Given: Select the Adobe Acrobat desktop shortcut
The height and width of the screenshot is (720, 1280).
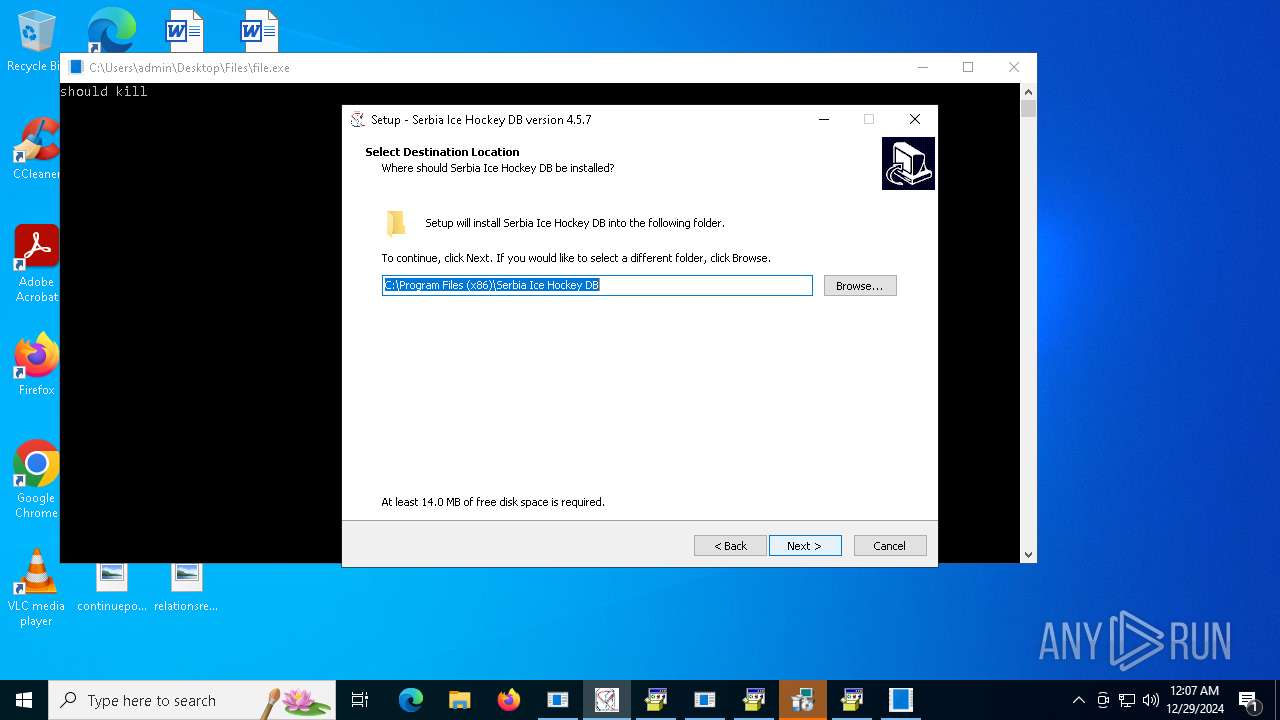Looking at the screenshot, I should point(36,263).
